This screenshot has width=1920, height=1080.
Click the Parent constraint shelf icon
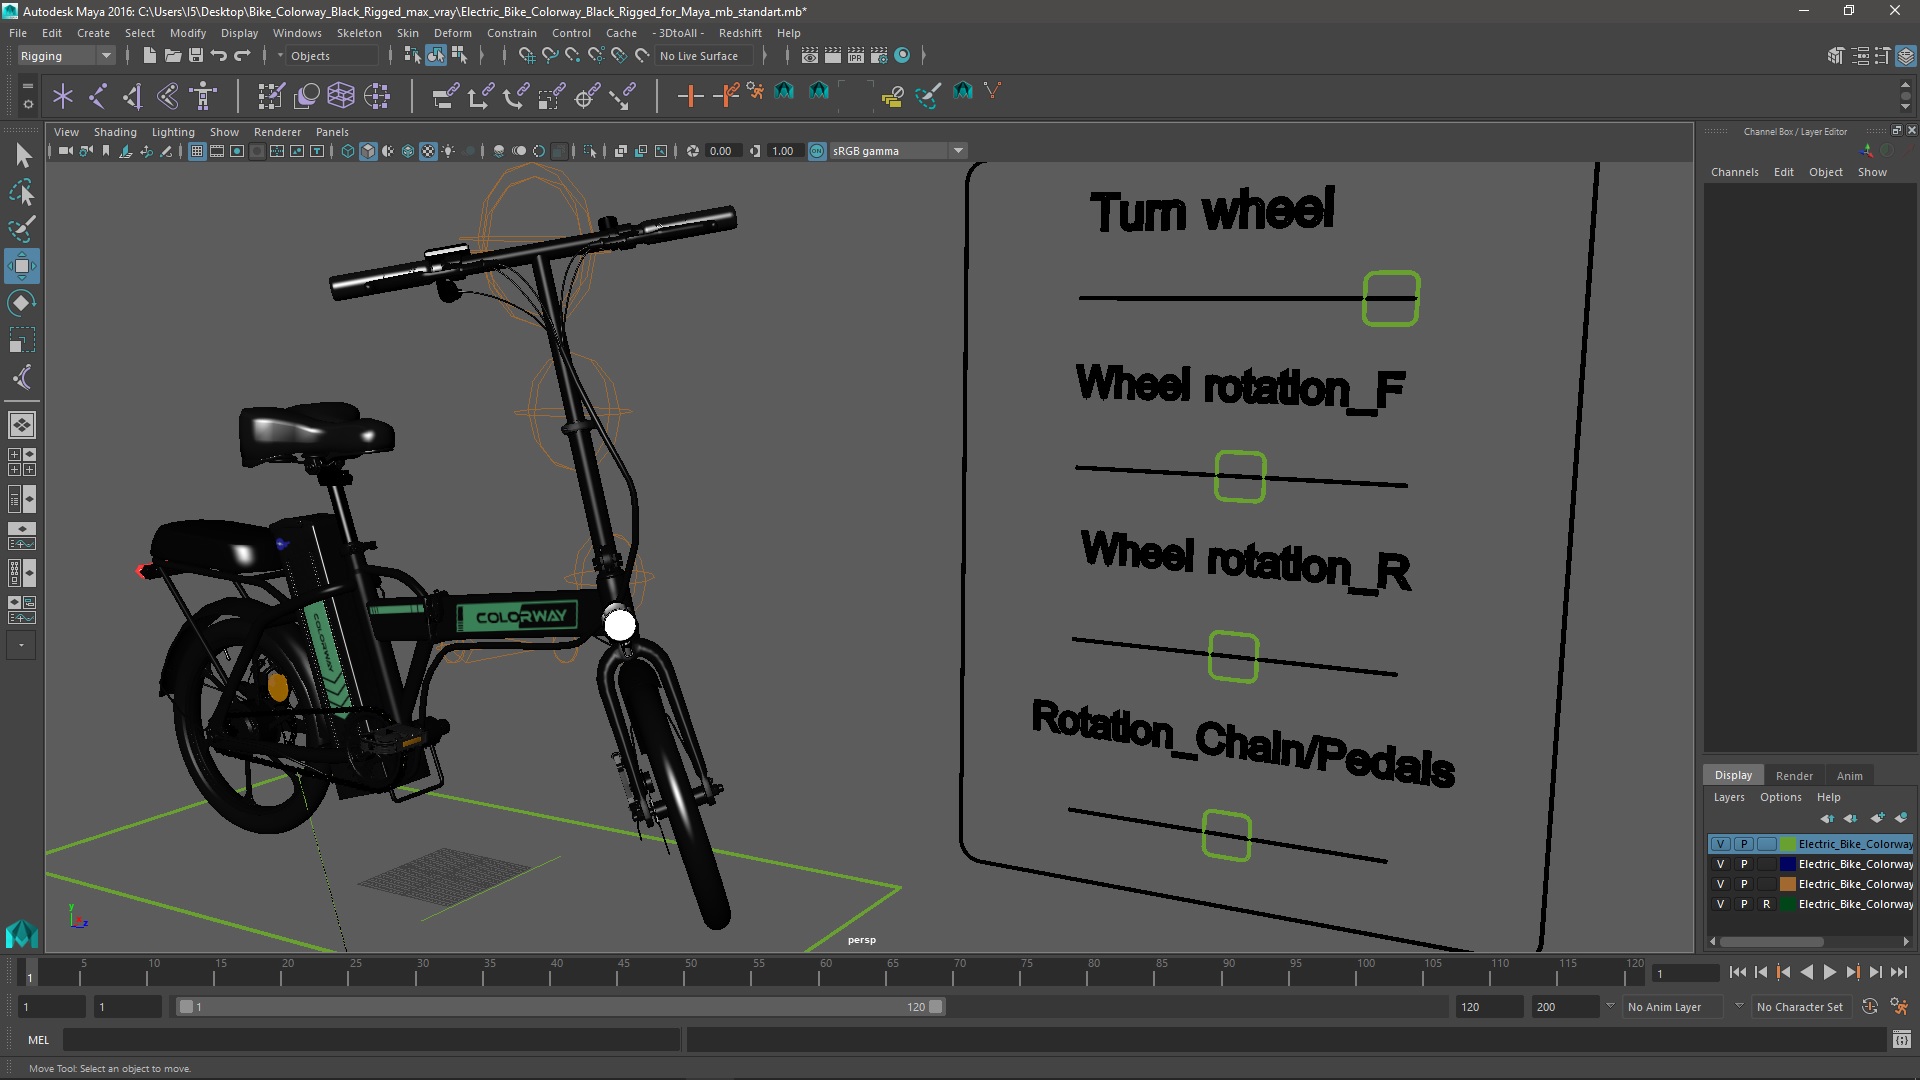pos(446,96)
